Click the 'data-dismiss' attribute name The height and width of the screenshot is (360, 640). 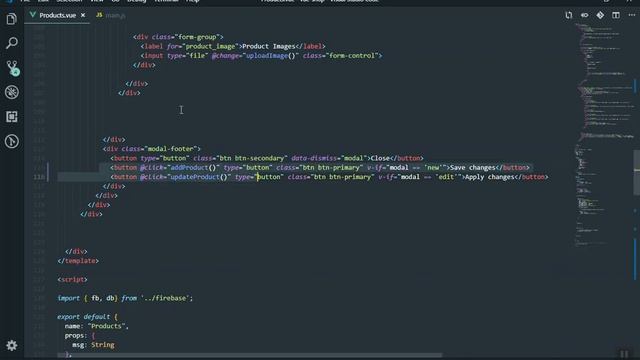(313, 158)
